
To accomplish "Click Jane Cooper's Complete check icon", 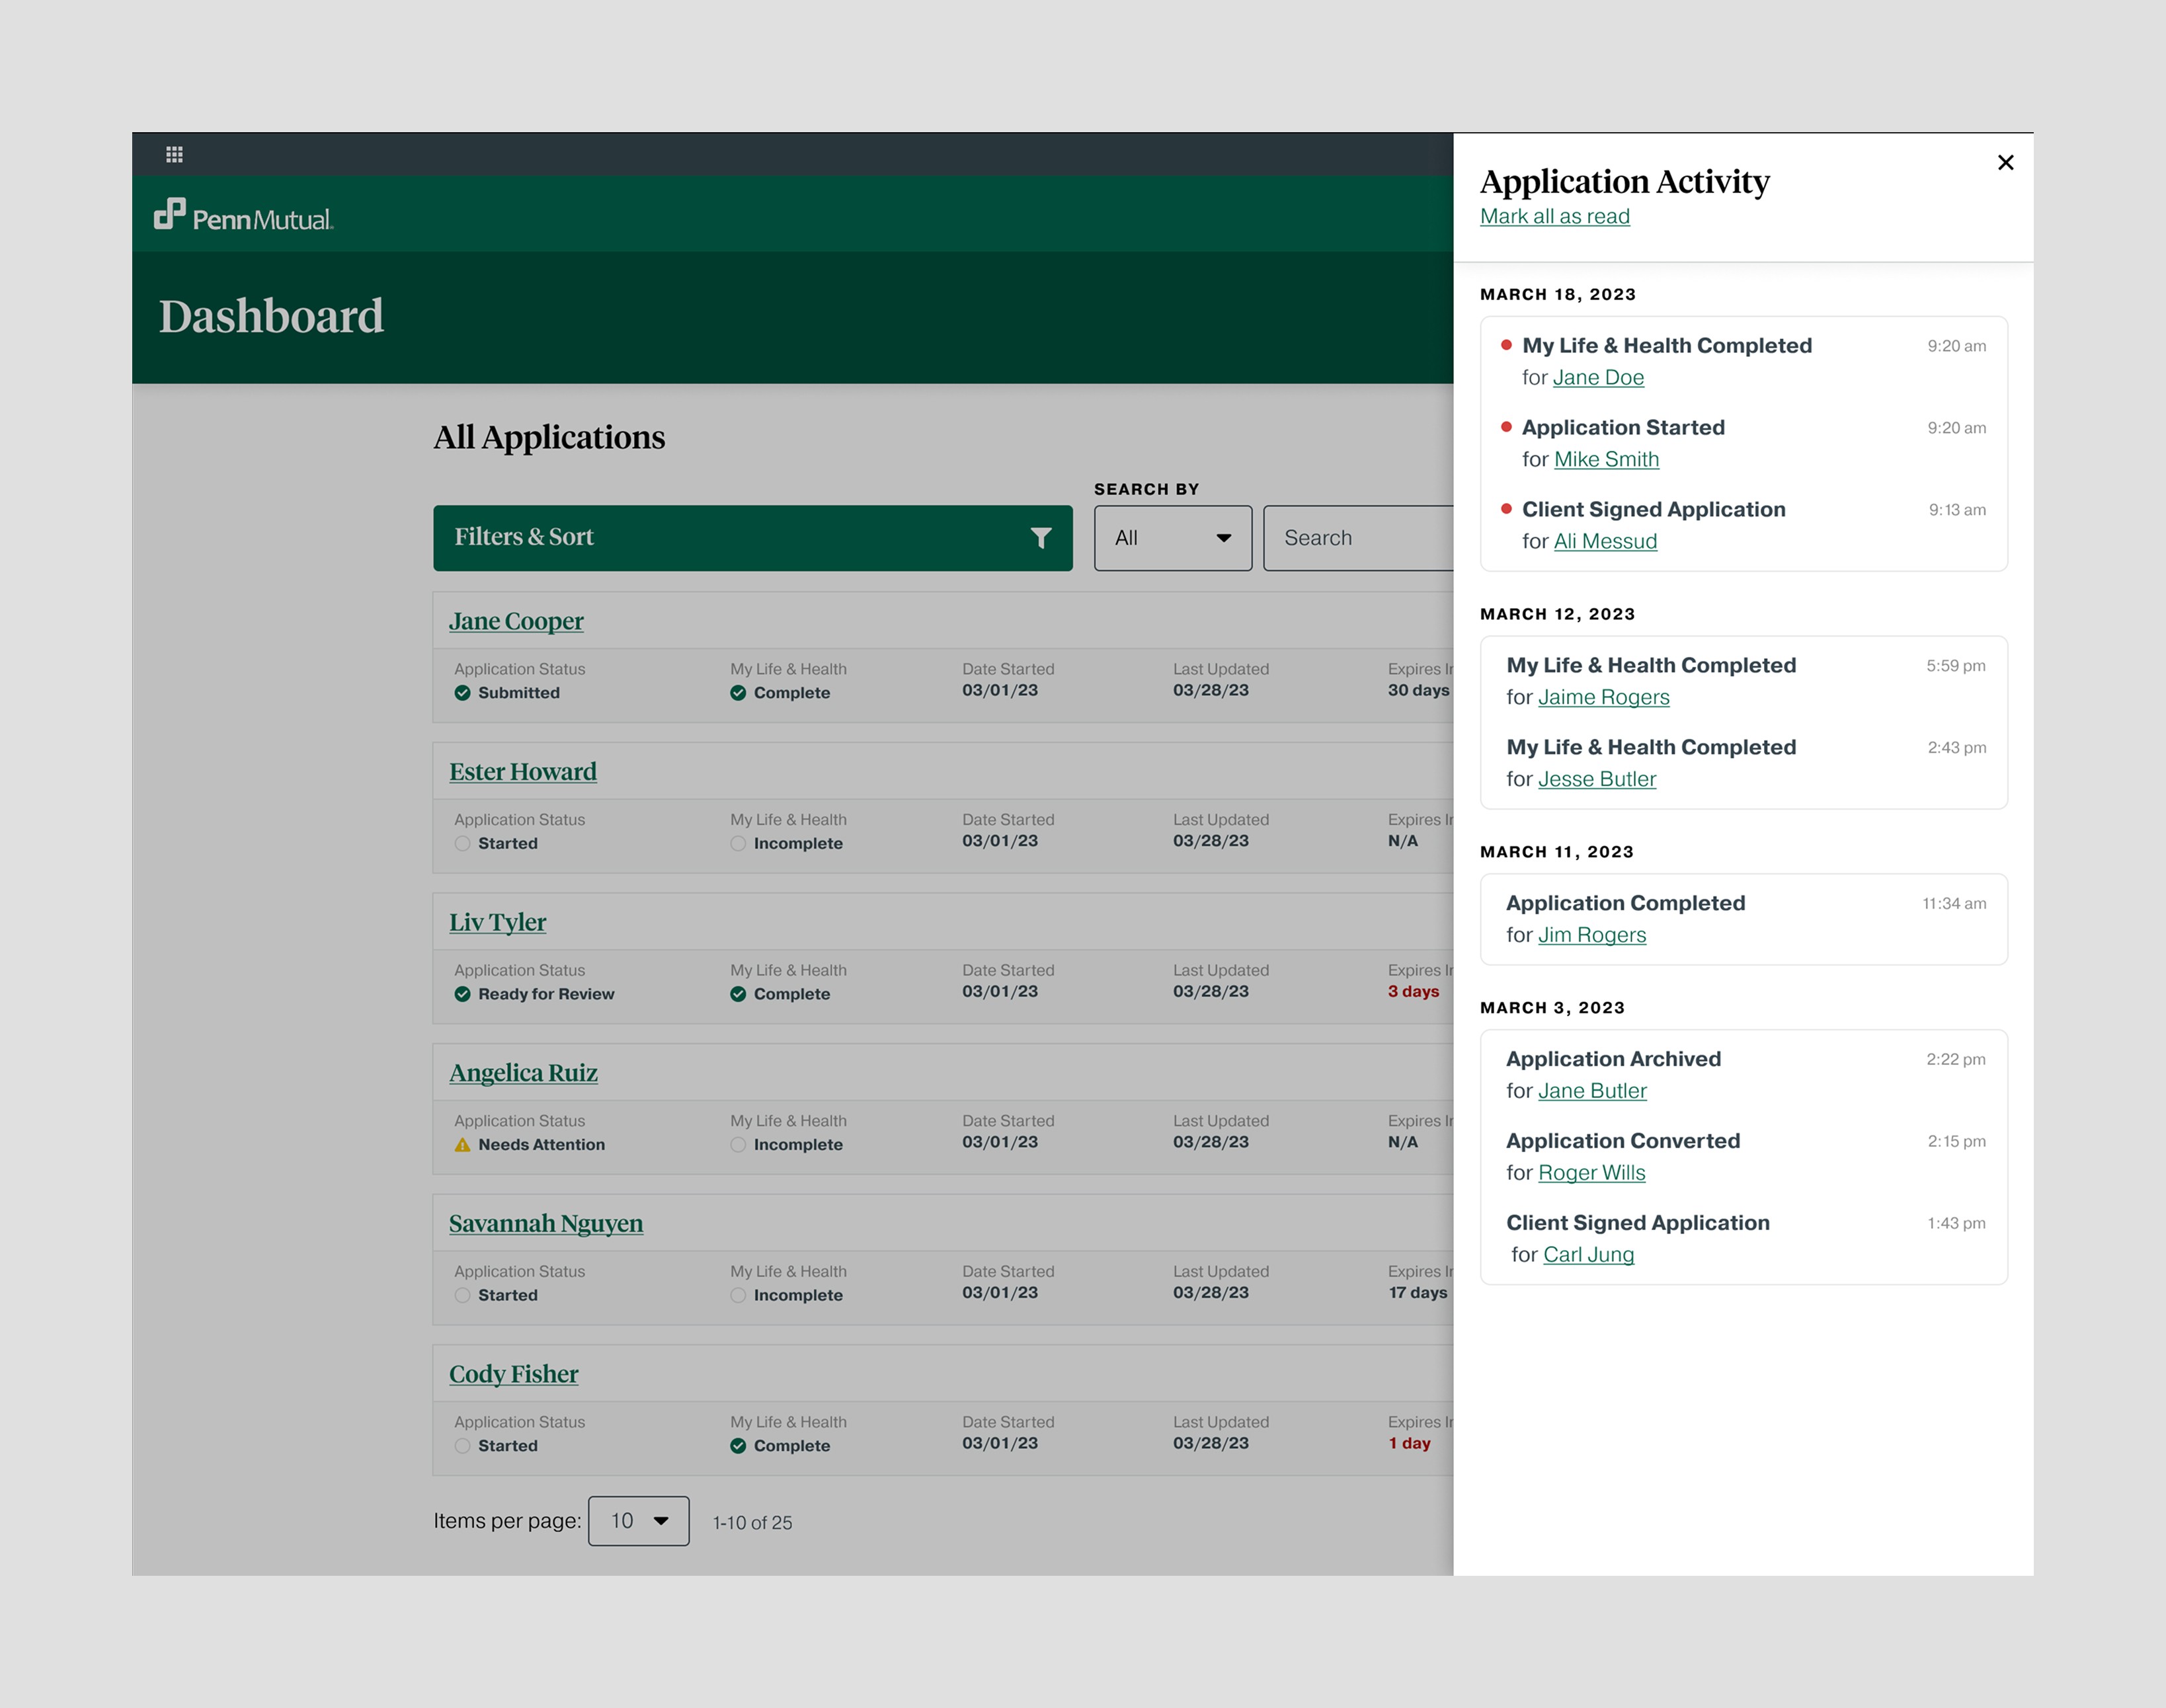I will click(738, 693).
